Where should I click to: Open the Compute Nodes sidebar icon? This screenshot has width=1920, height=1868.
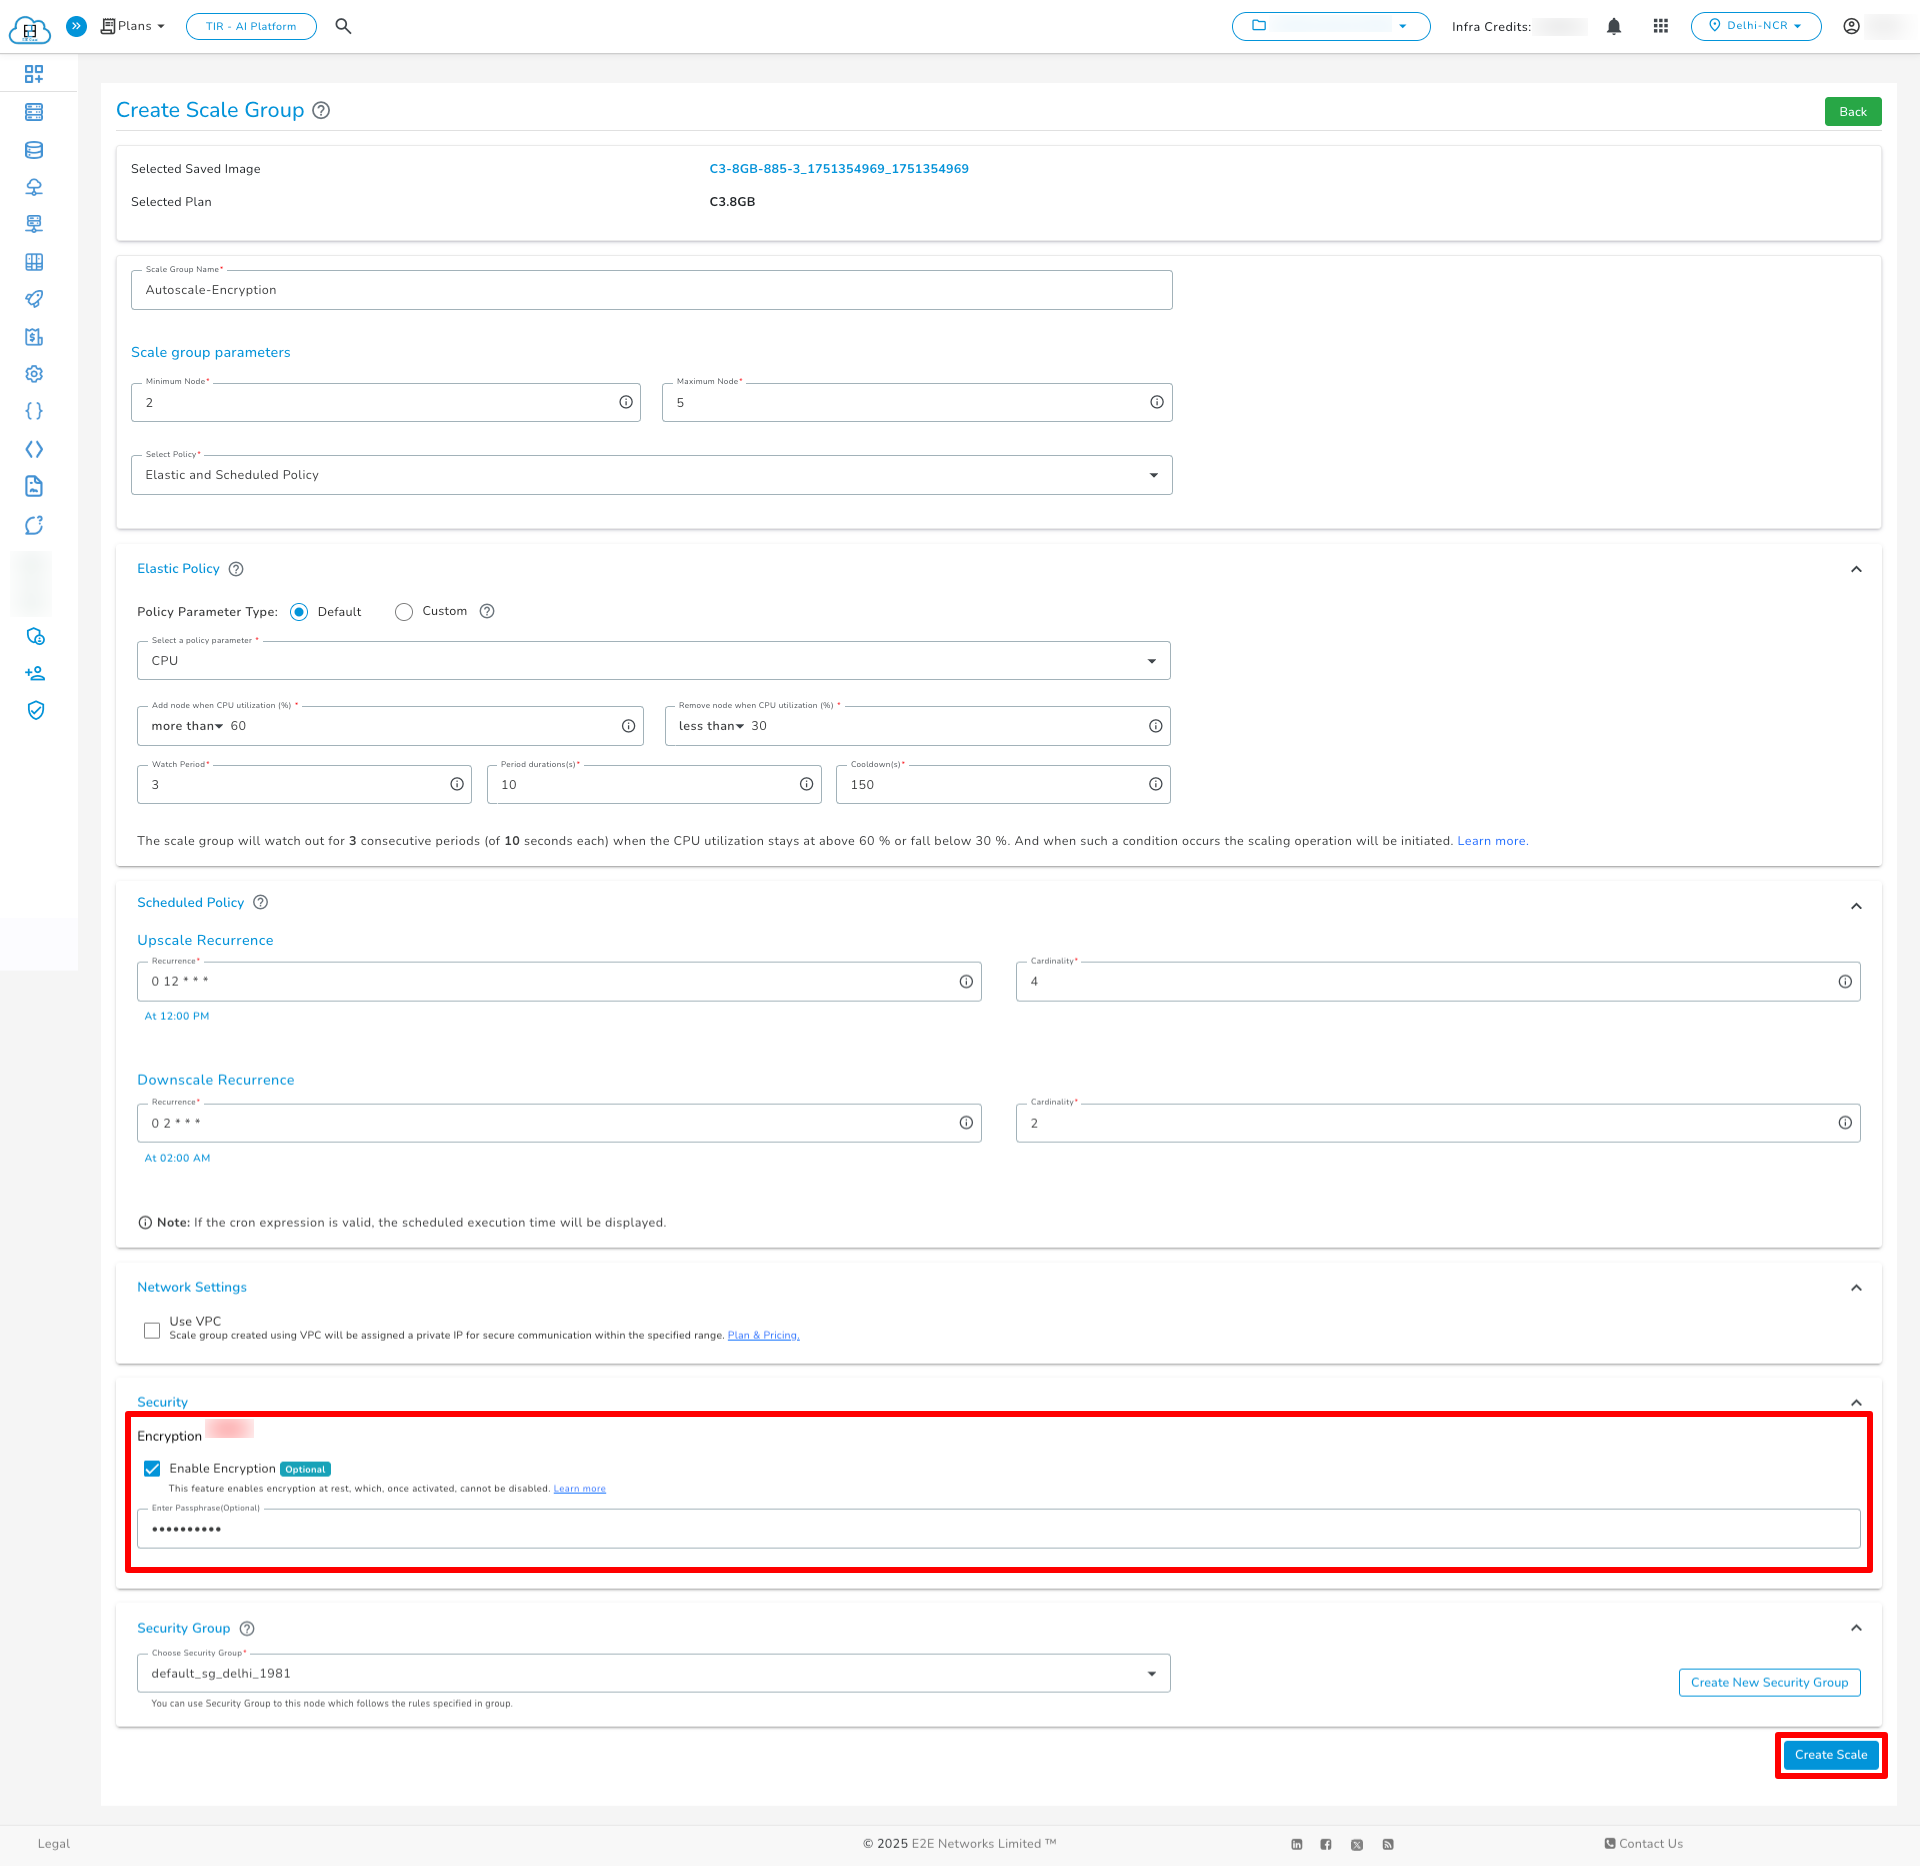coord(34,112)
